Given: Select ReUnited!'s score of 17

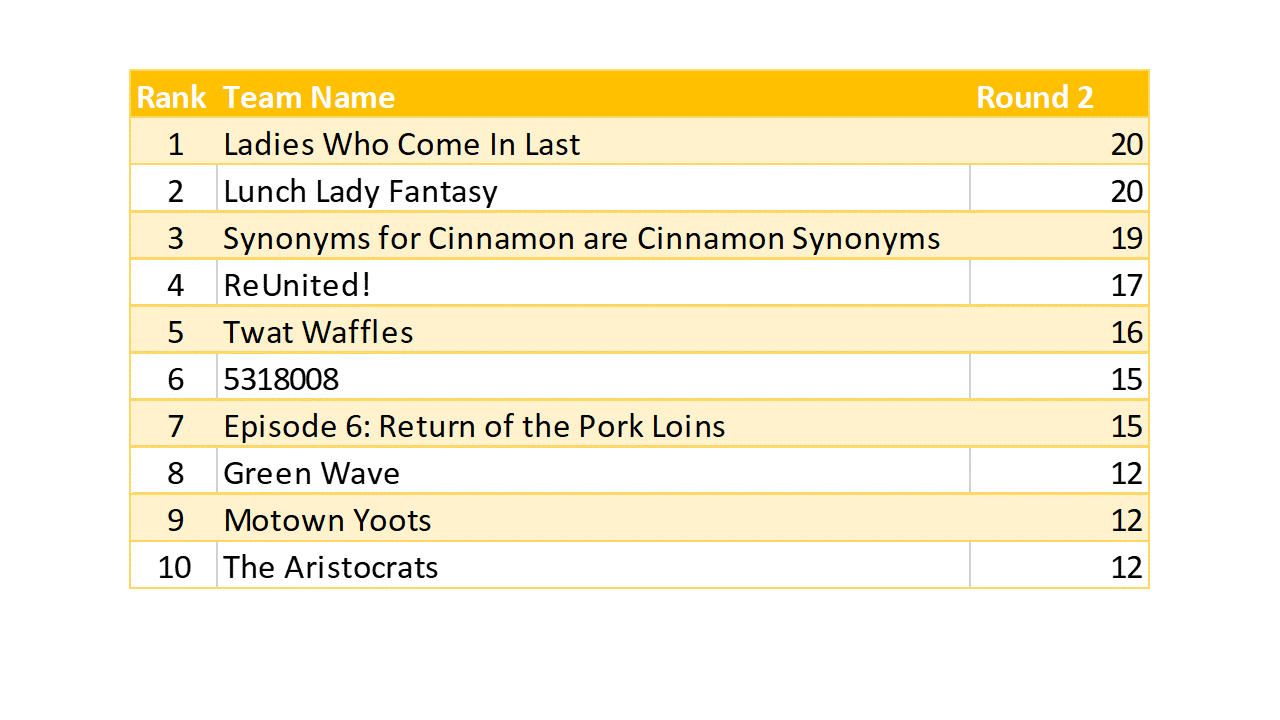Looking at the screenshot, I should tap(1126, 285).
